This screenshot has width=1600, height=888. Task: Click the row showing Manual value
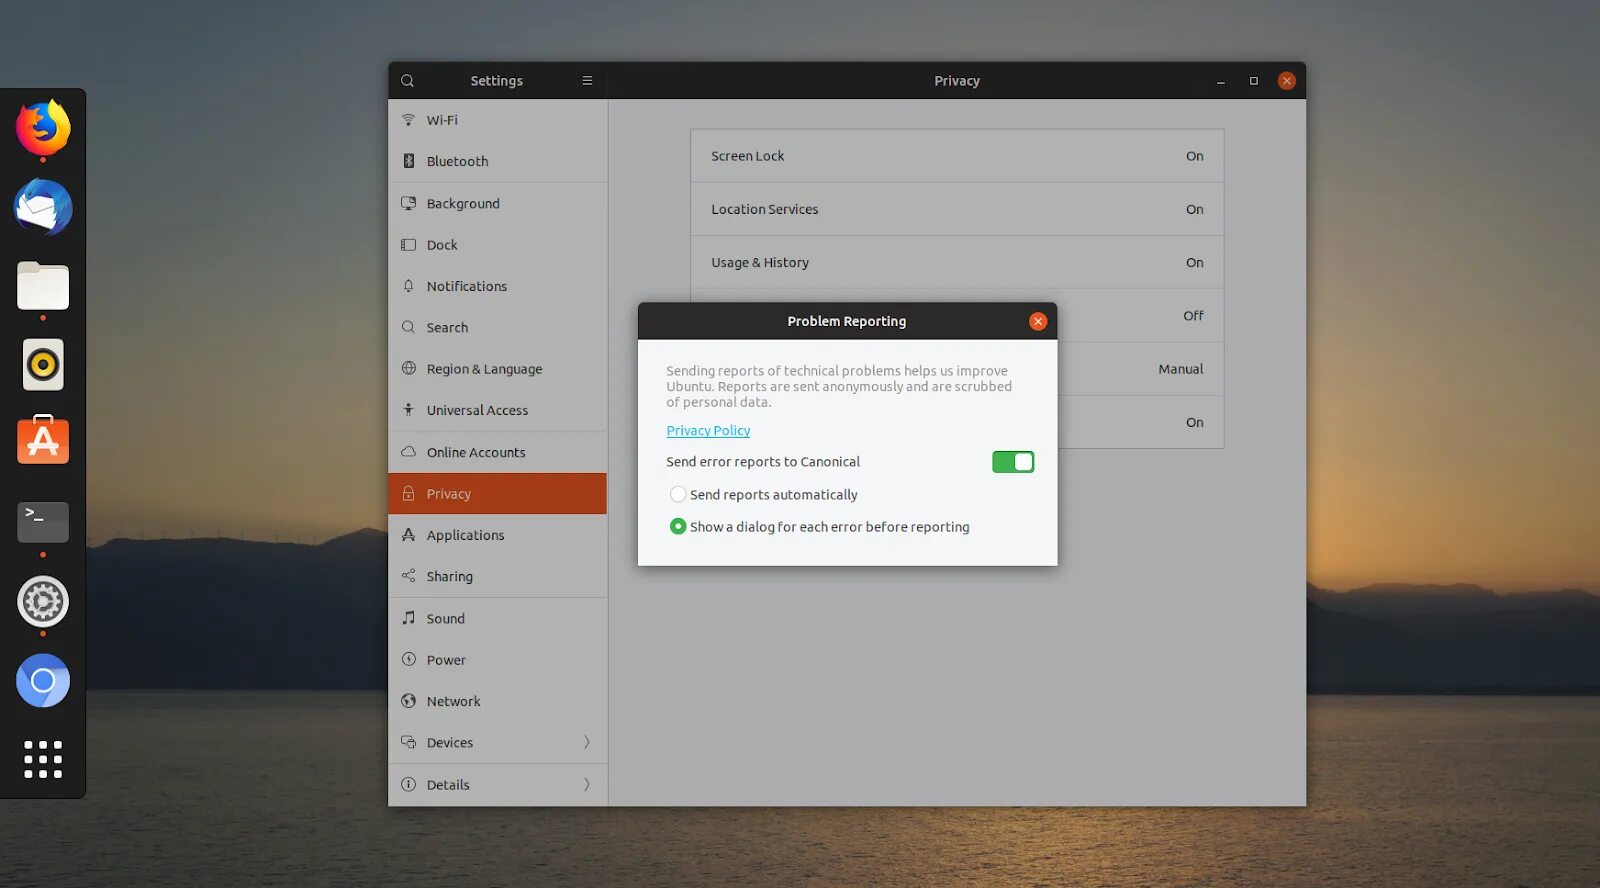(1140, 369)
